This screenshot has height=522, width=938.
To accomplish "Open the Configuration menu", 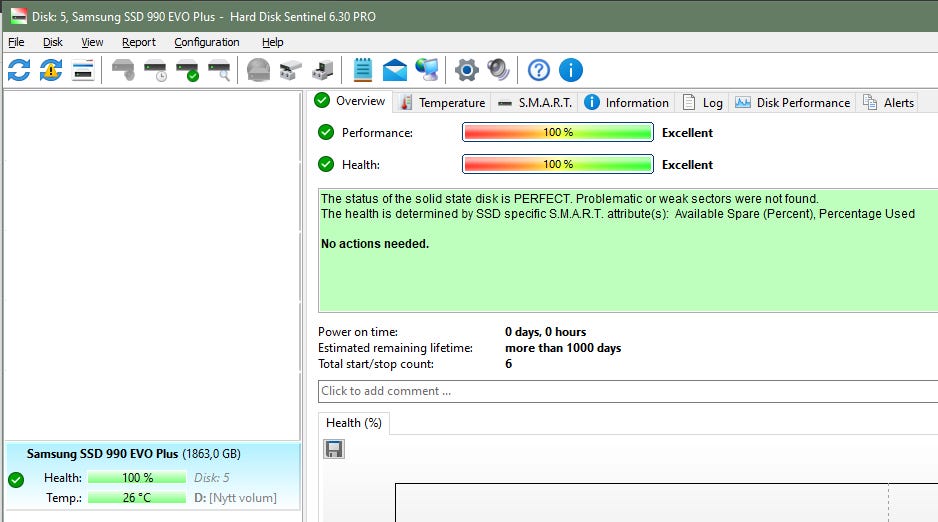I will (x=207, y=42).
